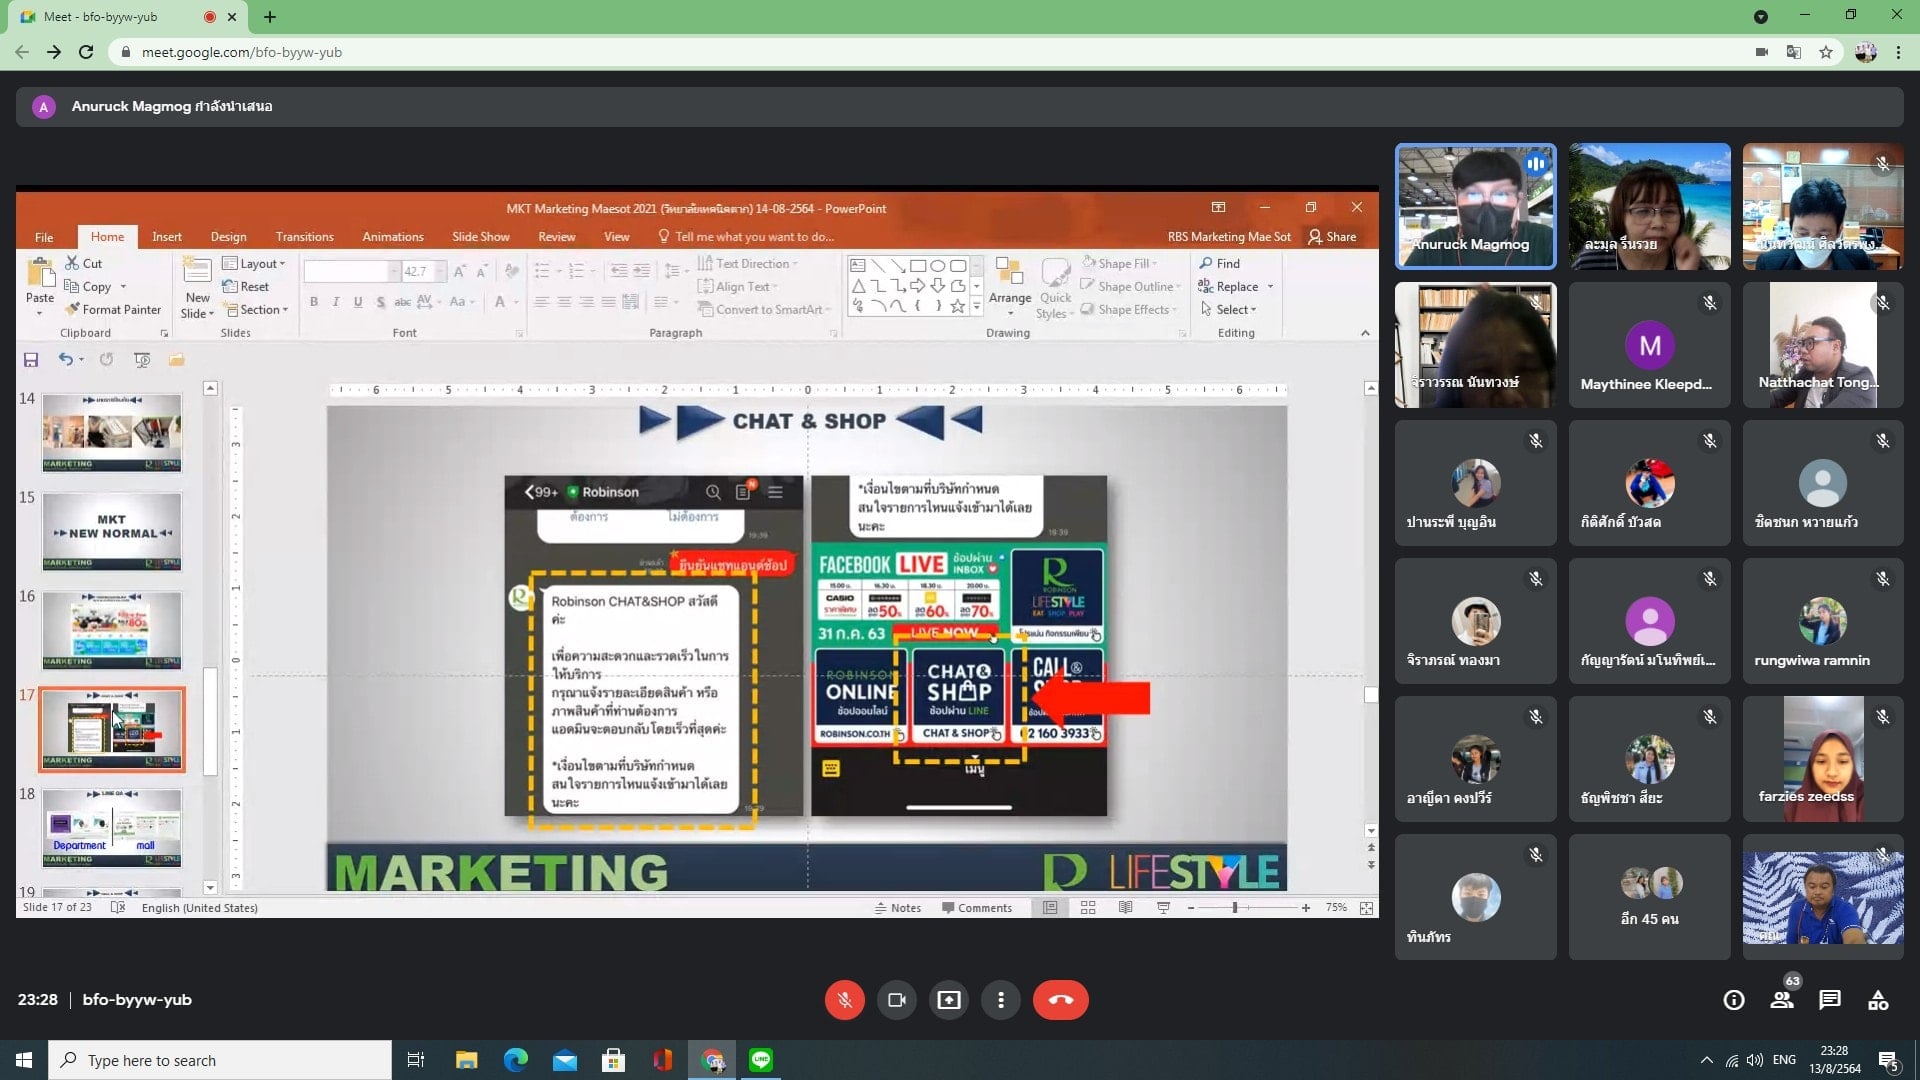Open Meet activities icon

1878,1000
